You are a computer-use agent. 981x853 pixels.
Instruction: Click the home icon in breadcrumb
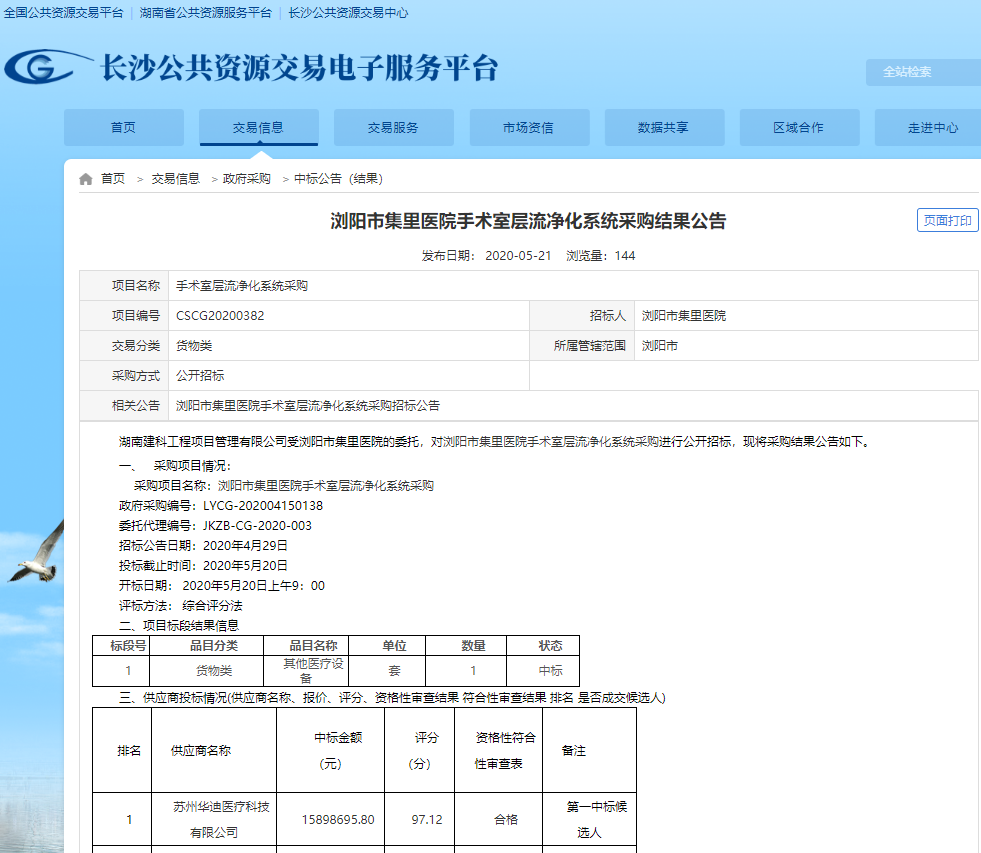pos(86,180)
